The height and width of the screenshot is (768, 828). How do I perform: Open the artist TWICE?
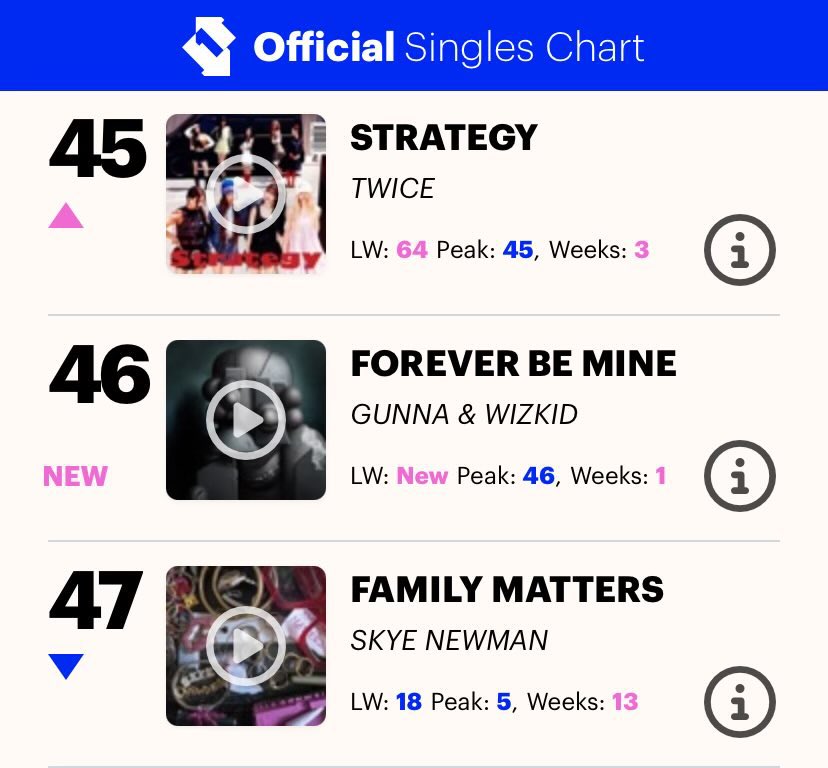392,189
